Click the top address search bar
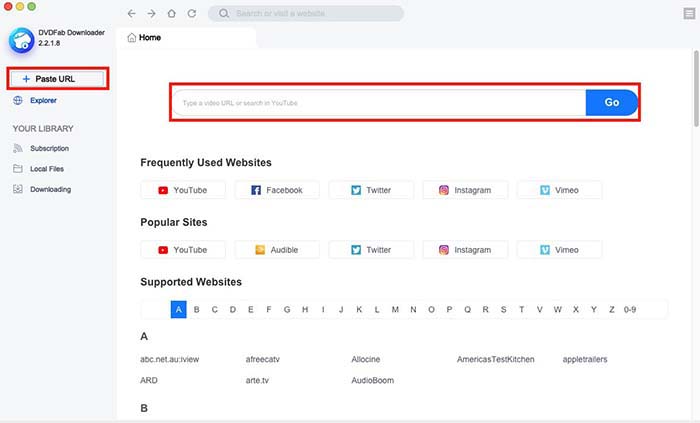The image size is (700, 423). coord(306,14)
